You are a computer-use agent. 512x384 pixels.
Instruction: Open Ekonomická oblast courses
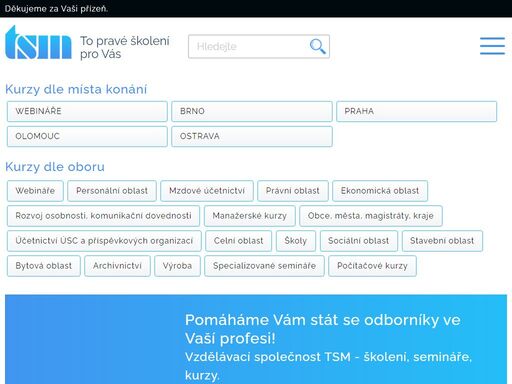click(380, 191)
